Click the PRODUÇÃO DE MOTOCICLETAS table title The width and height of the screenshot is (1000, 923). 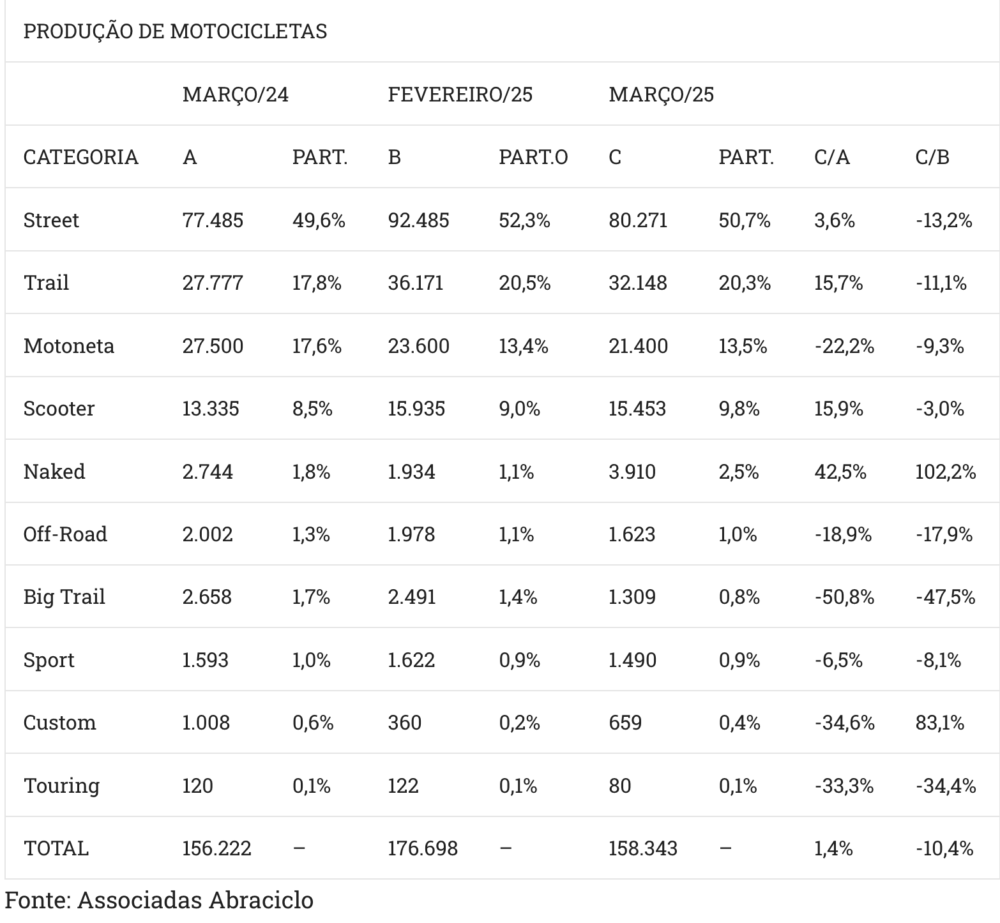(x=175, y=32)
